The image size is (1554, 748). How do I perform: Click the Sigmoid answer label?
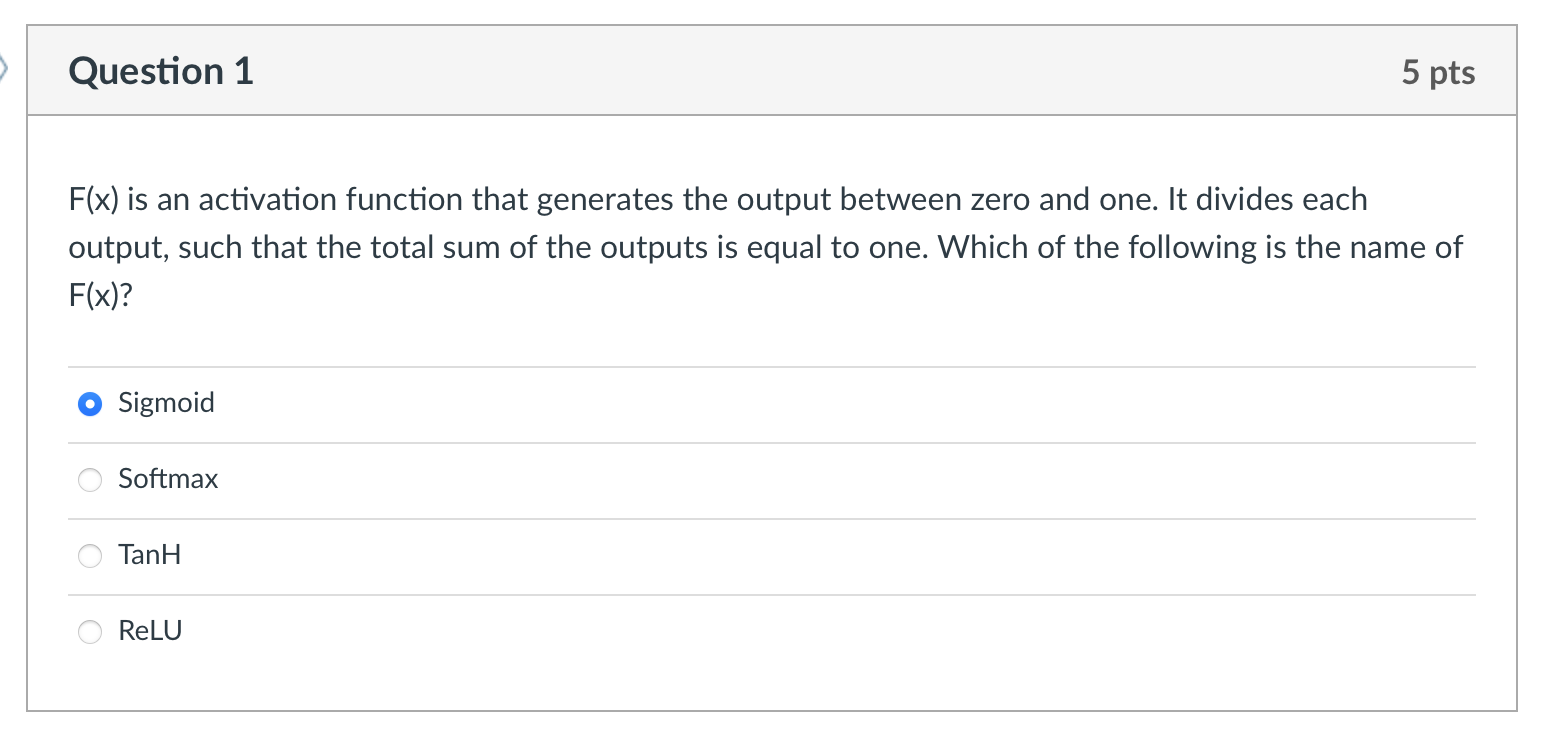pos(166,403)
